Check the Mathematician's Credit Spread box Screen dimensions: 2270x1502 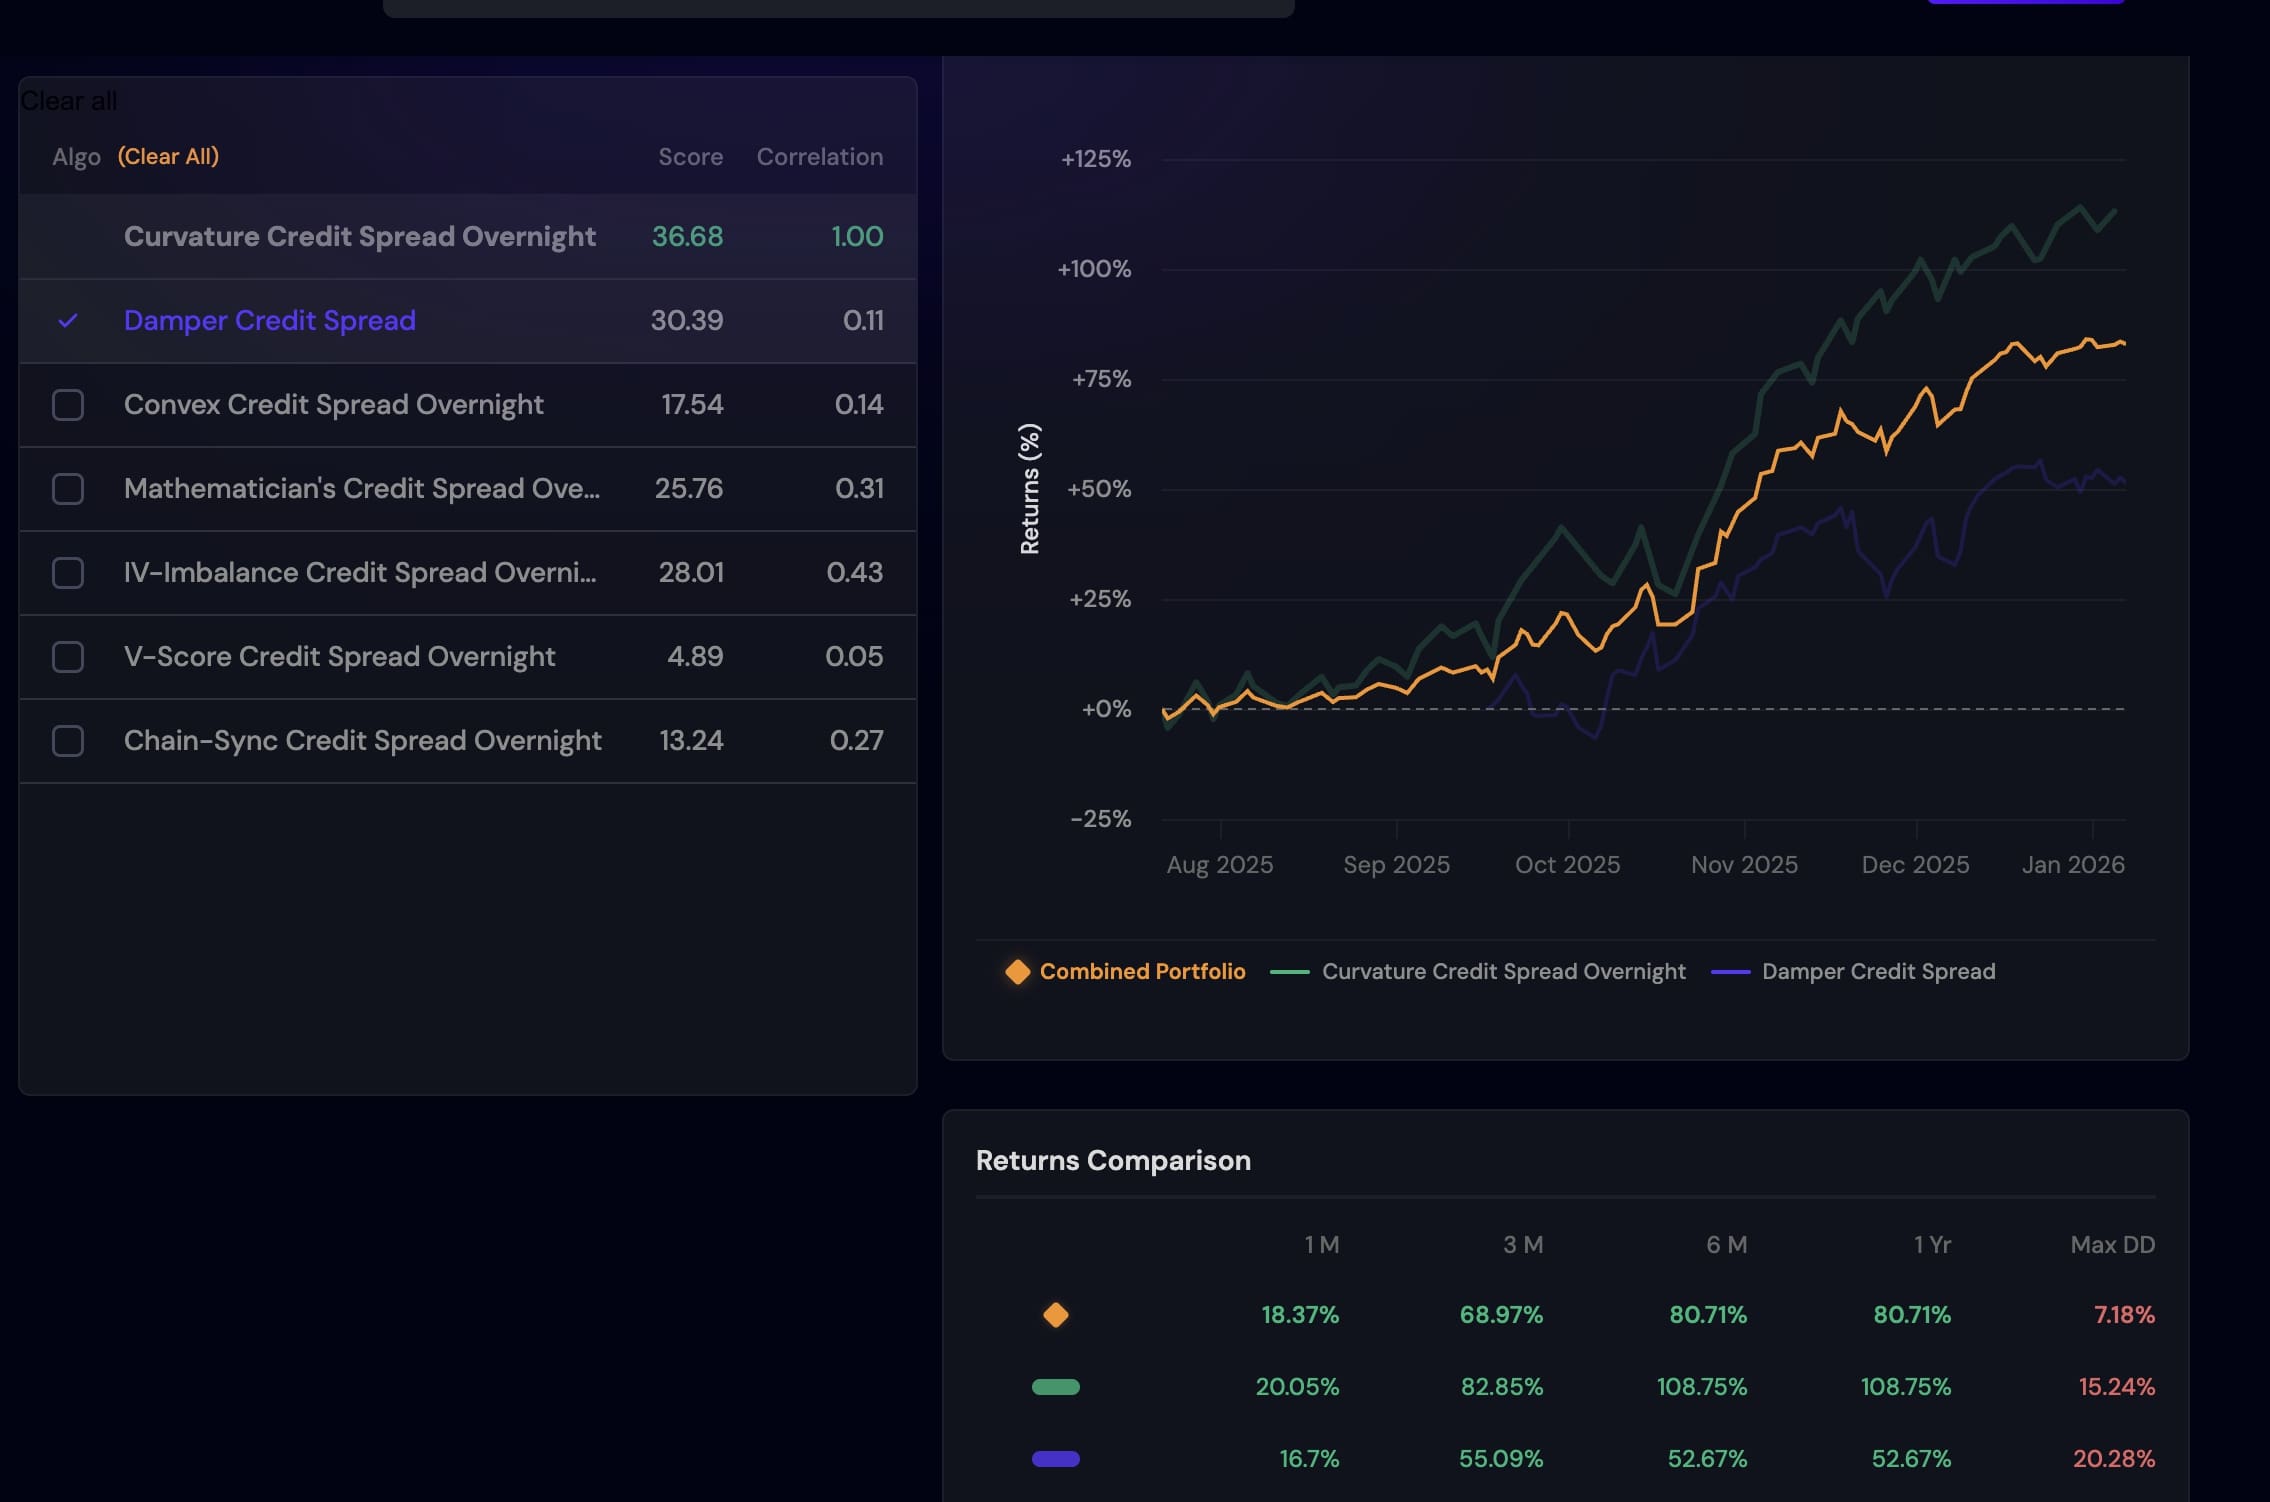(x=68, y=489)
